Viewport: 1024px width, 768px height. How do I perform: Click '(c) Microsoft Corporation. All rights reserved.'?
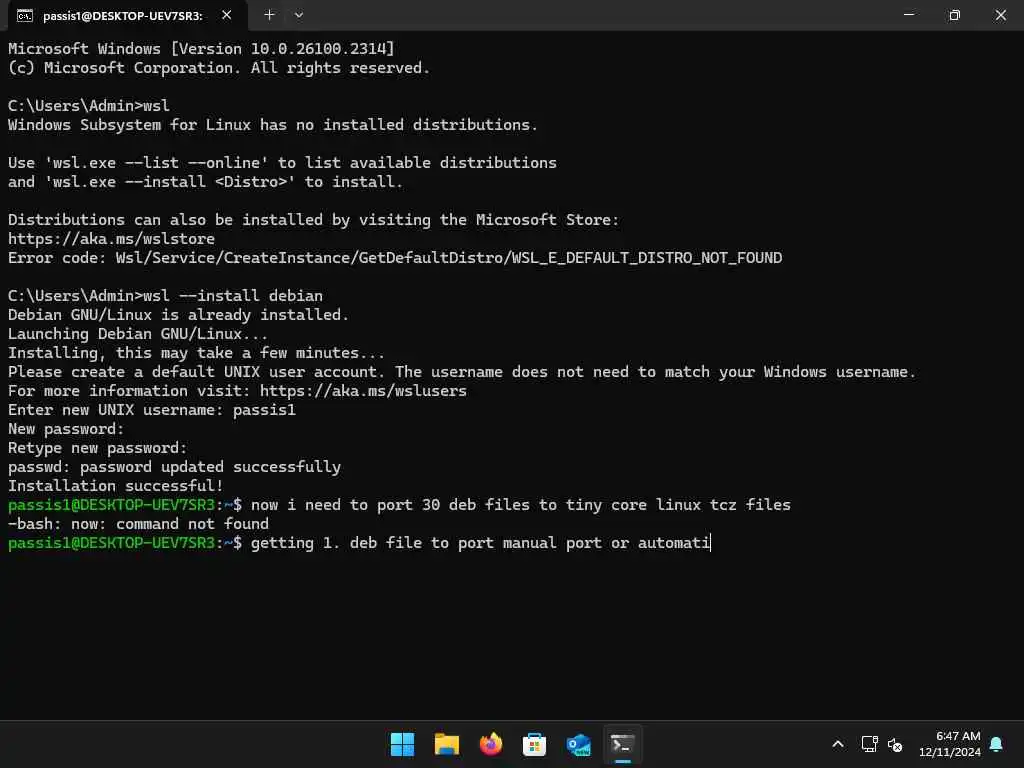click(x=219, y=68)
